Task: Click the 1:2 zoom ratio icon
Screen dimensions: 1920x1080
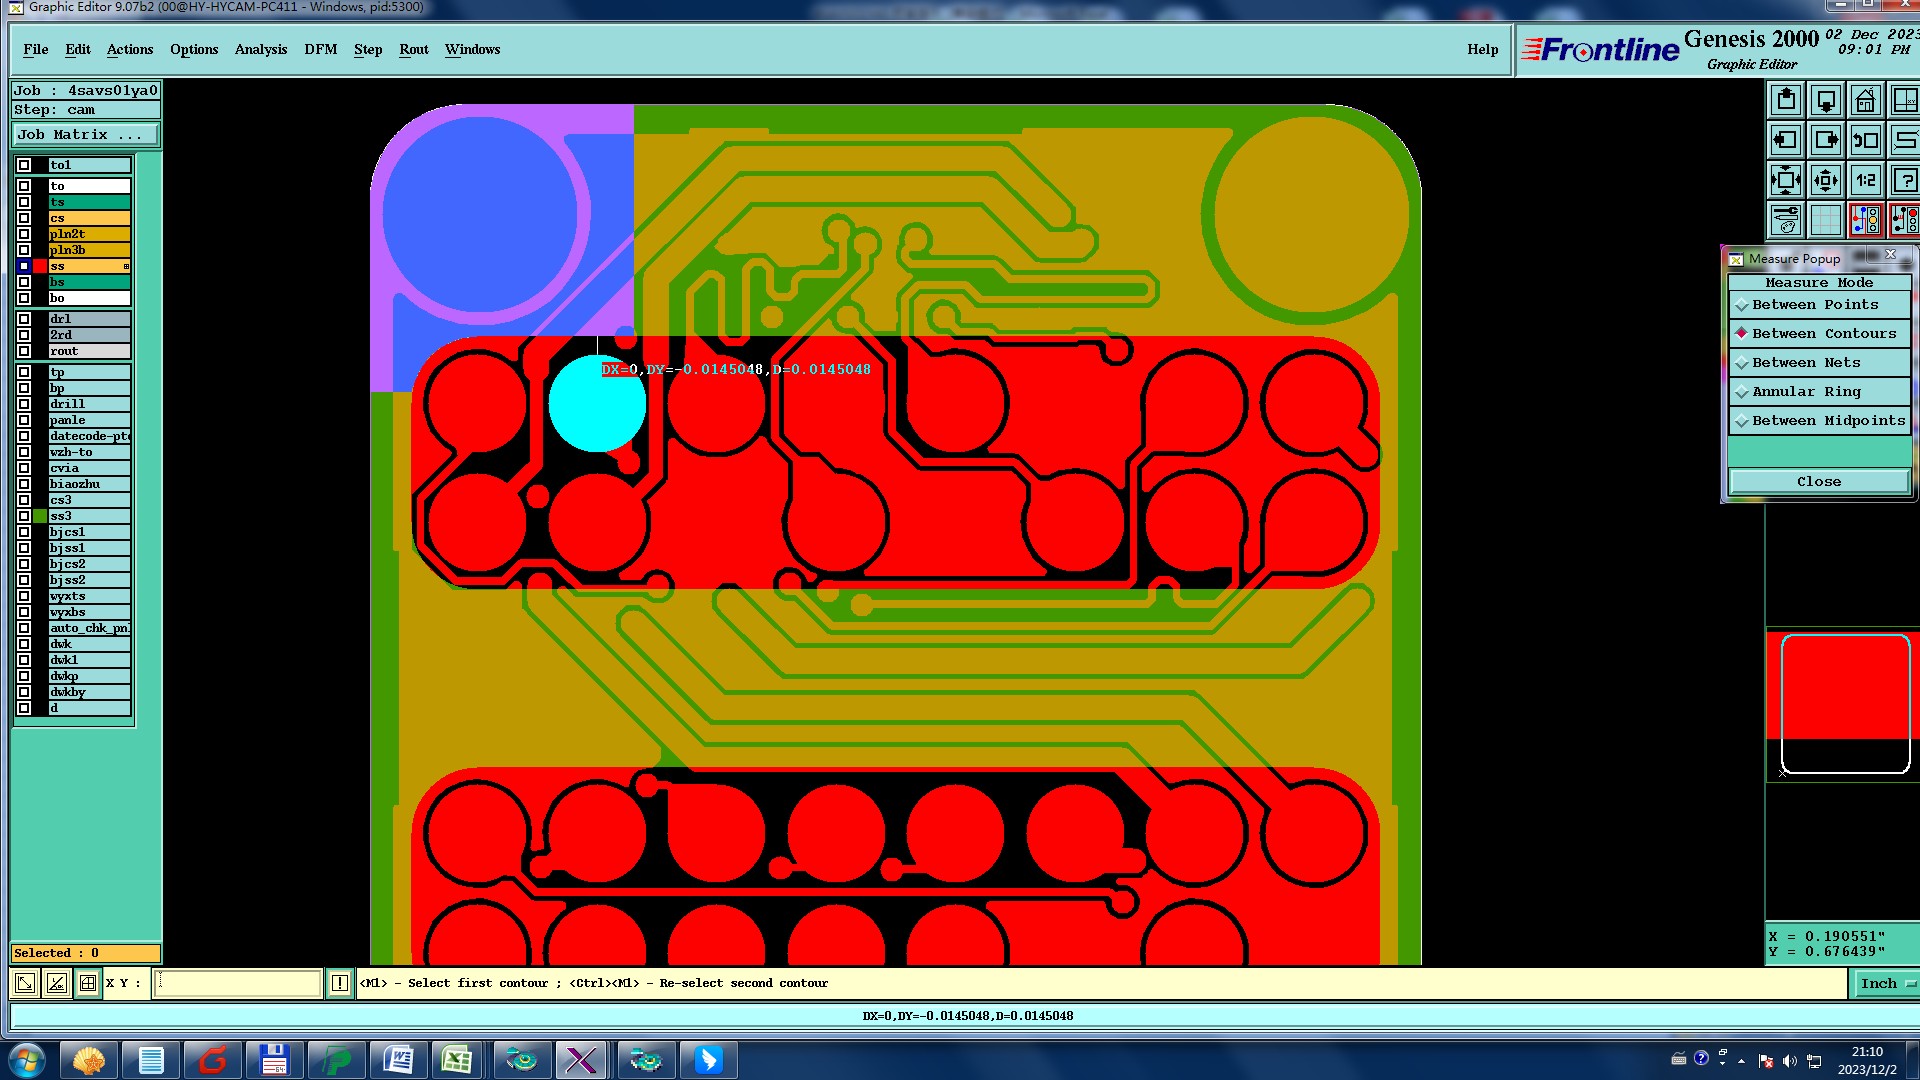Action: (1865, 180)
